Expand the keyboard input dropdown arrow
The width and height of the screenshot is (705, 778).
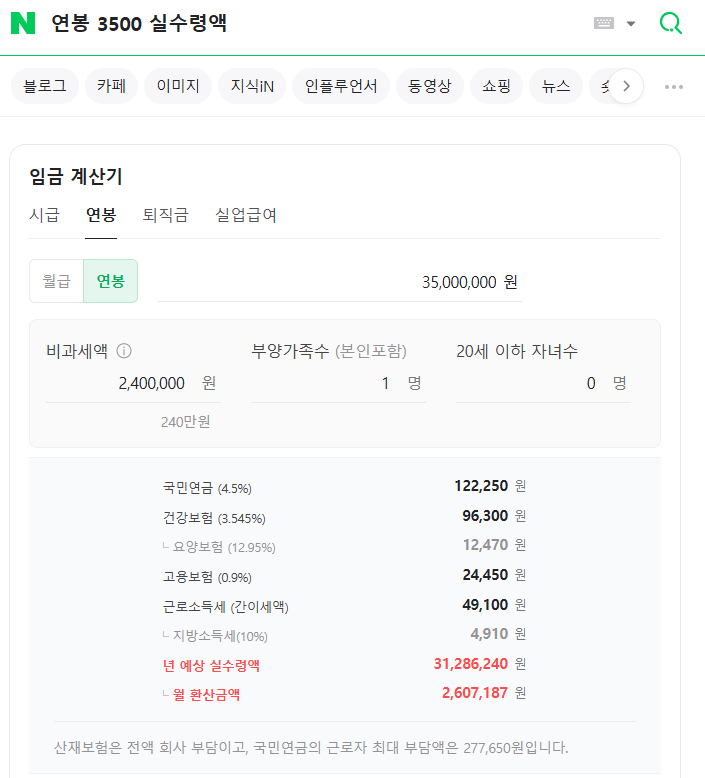tap(631, 24)
